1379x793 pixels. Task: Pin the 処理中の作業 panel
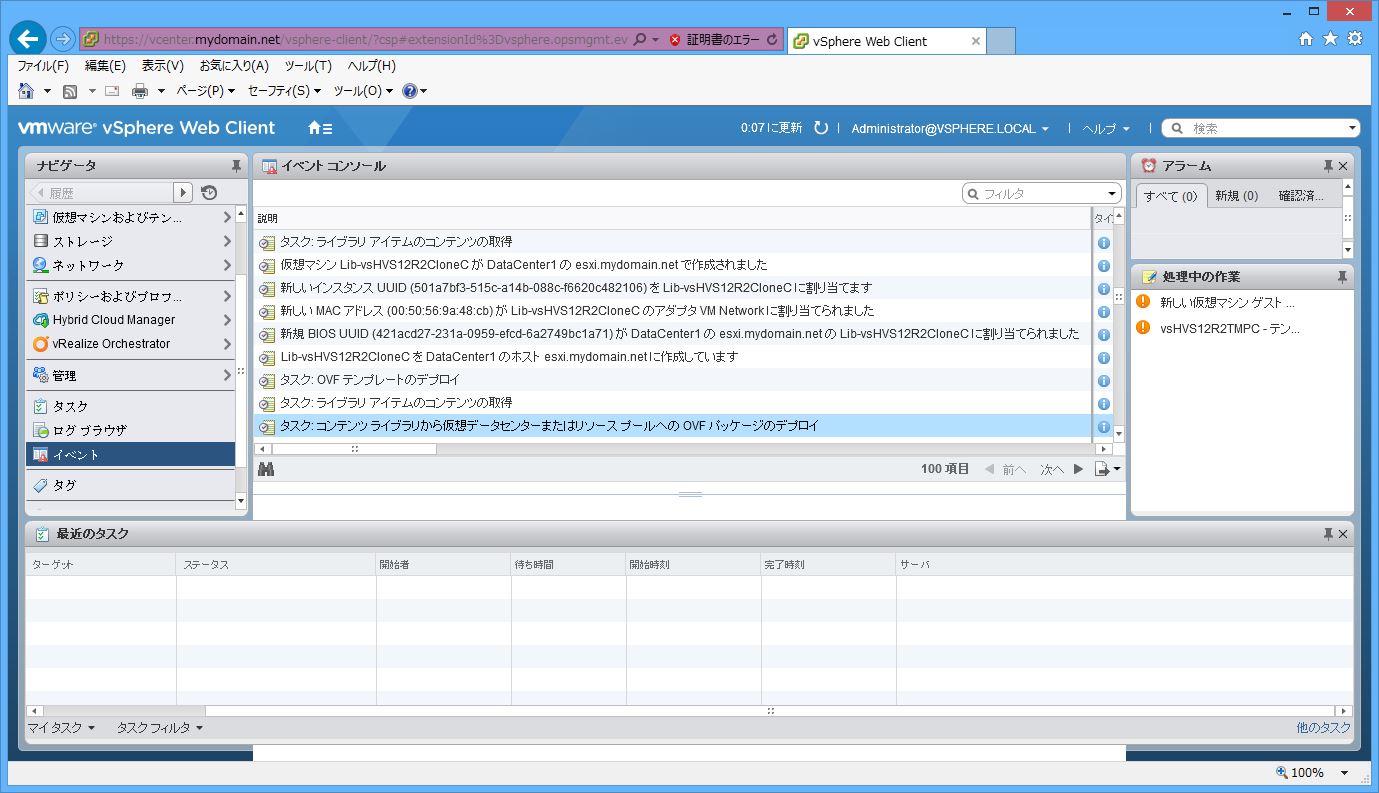pyautogui.click(x=1342, y=277)
